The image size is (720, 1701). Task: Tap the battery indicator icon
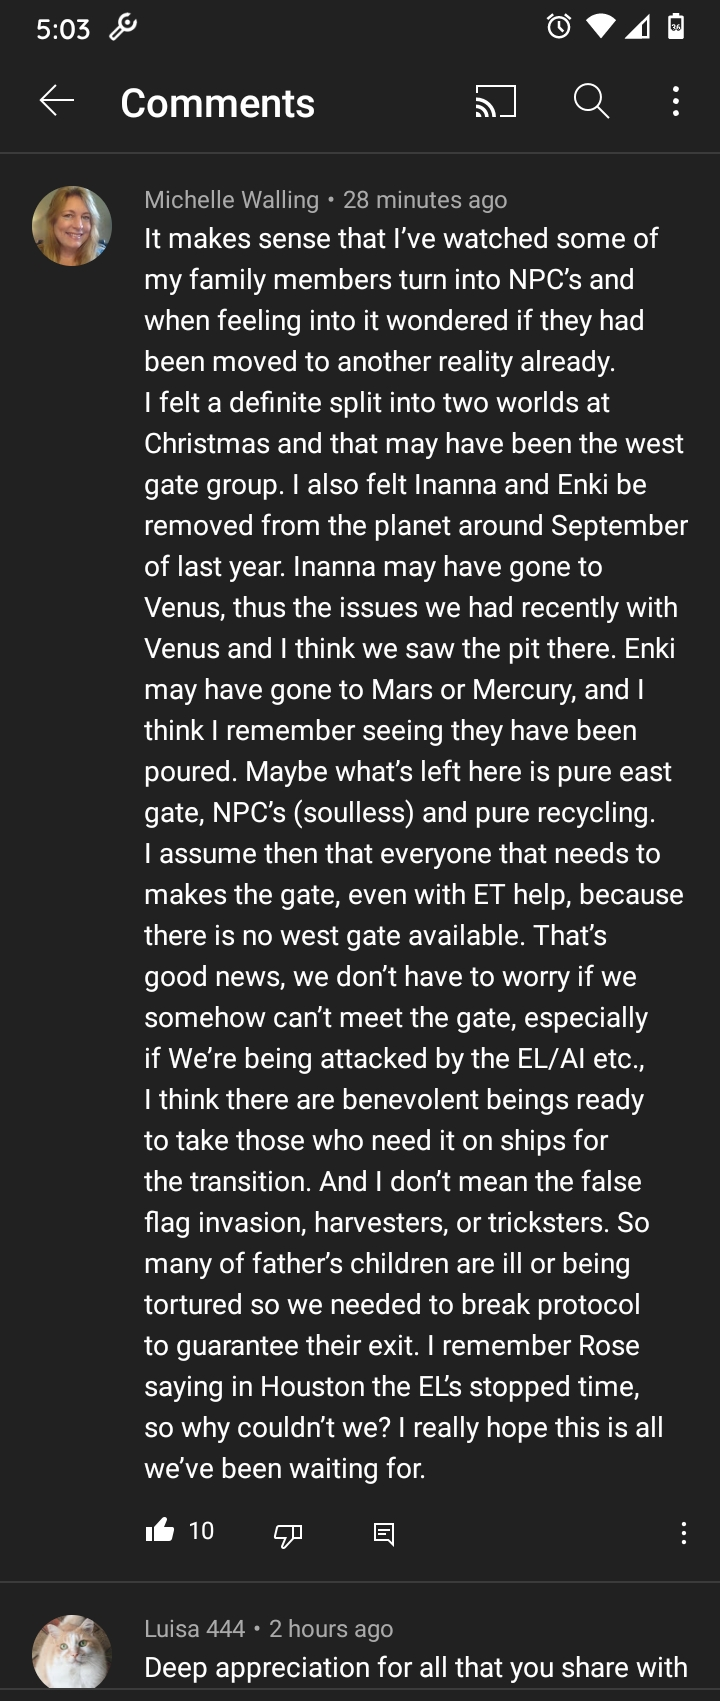point(676,27)
